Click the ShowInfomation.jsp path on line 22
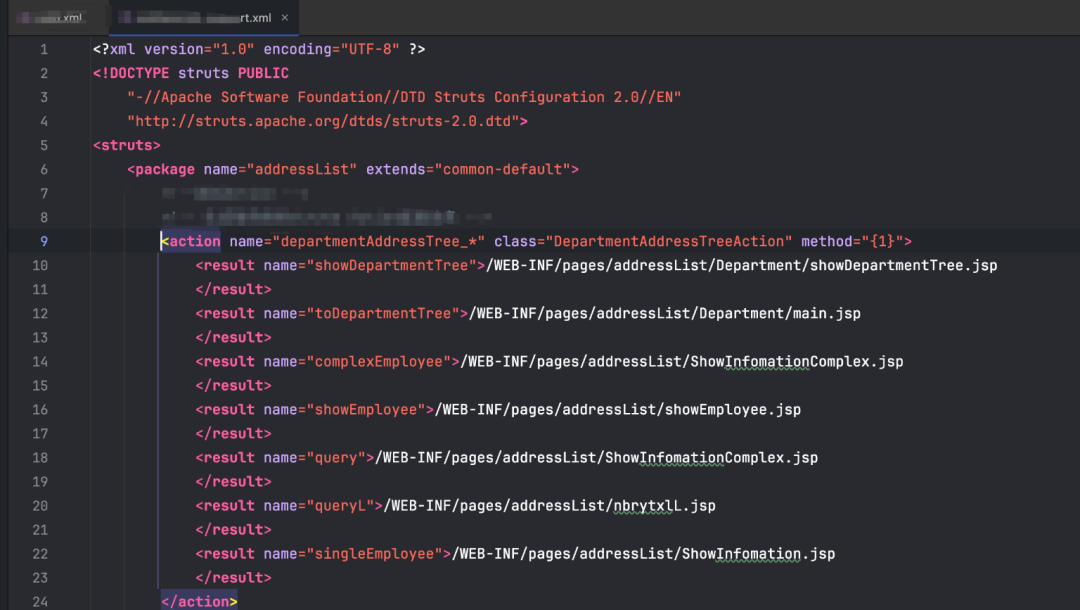 pyautogui.click(x=643, y=555)
